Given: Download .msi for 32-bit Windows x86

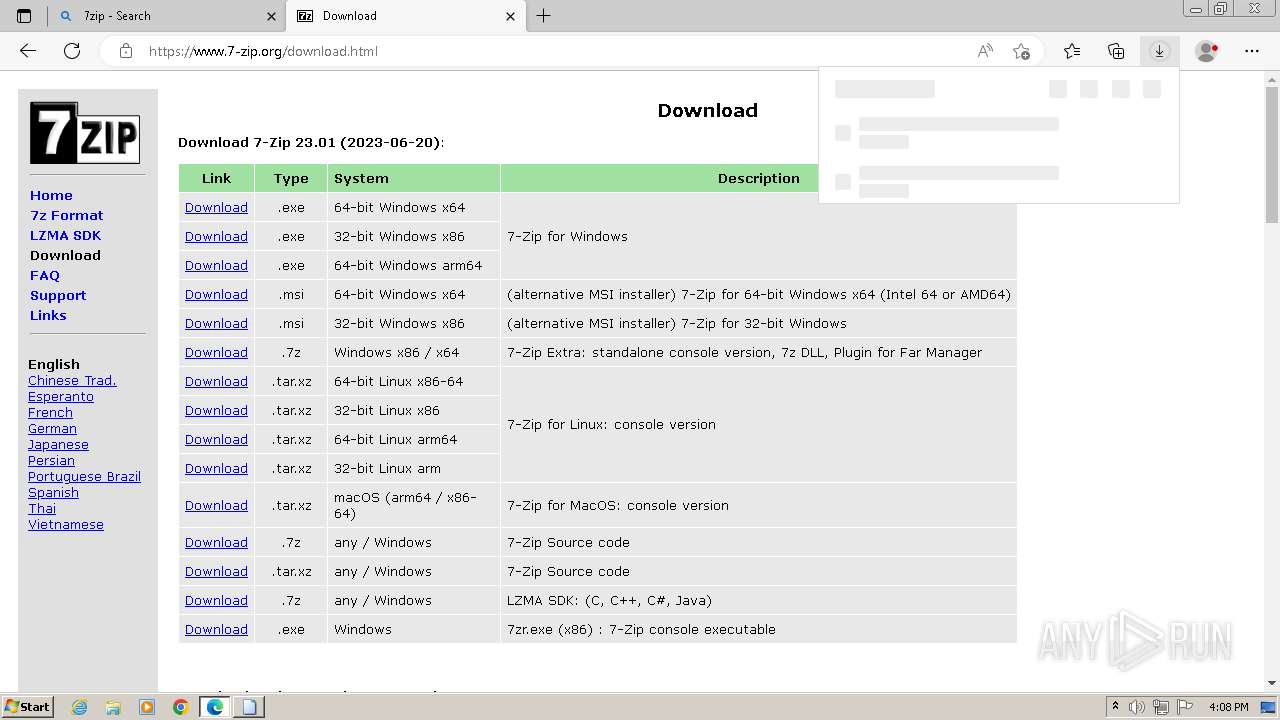Looking at the screenshot, I should [x=216, y=323].
